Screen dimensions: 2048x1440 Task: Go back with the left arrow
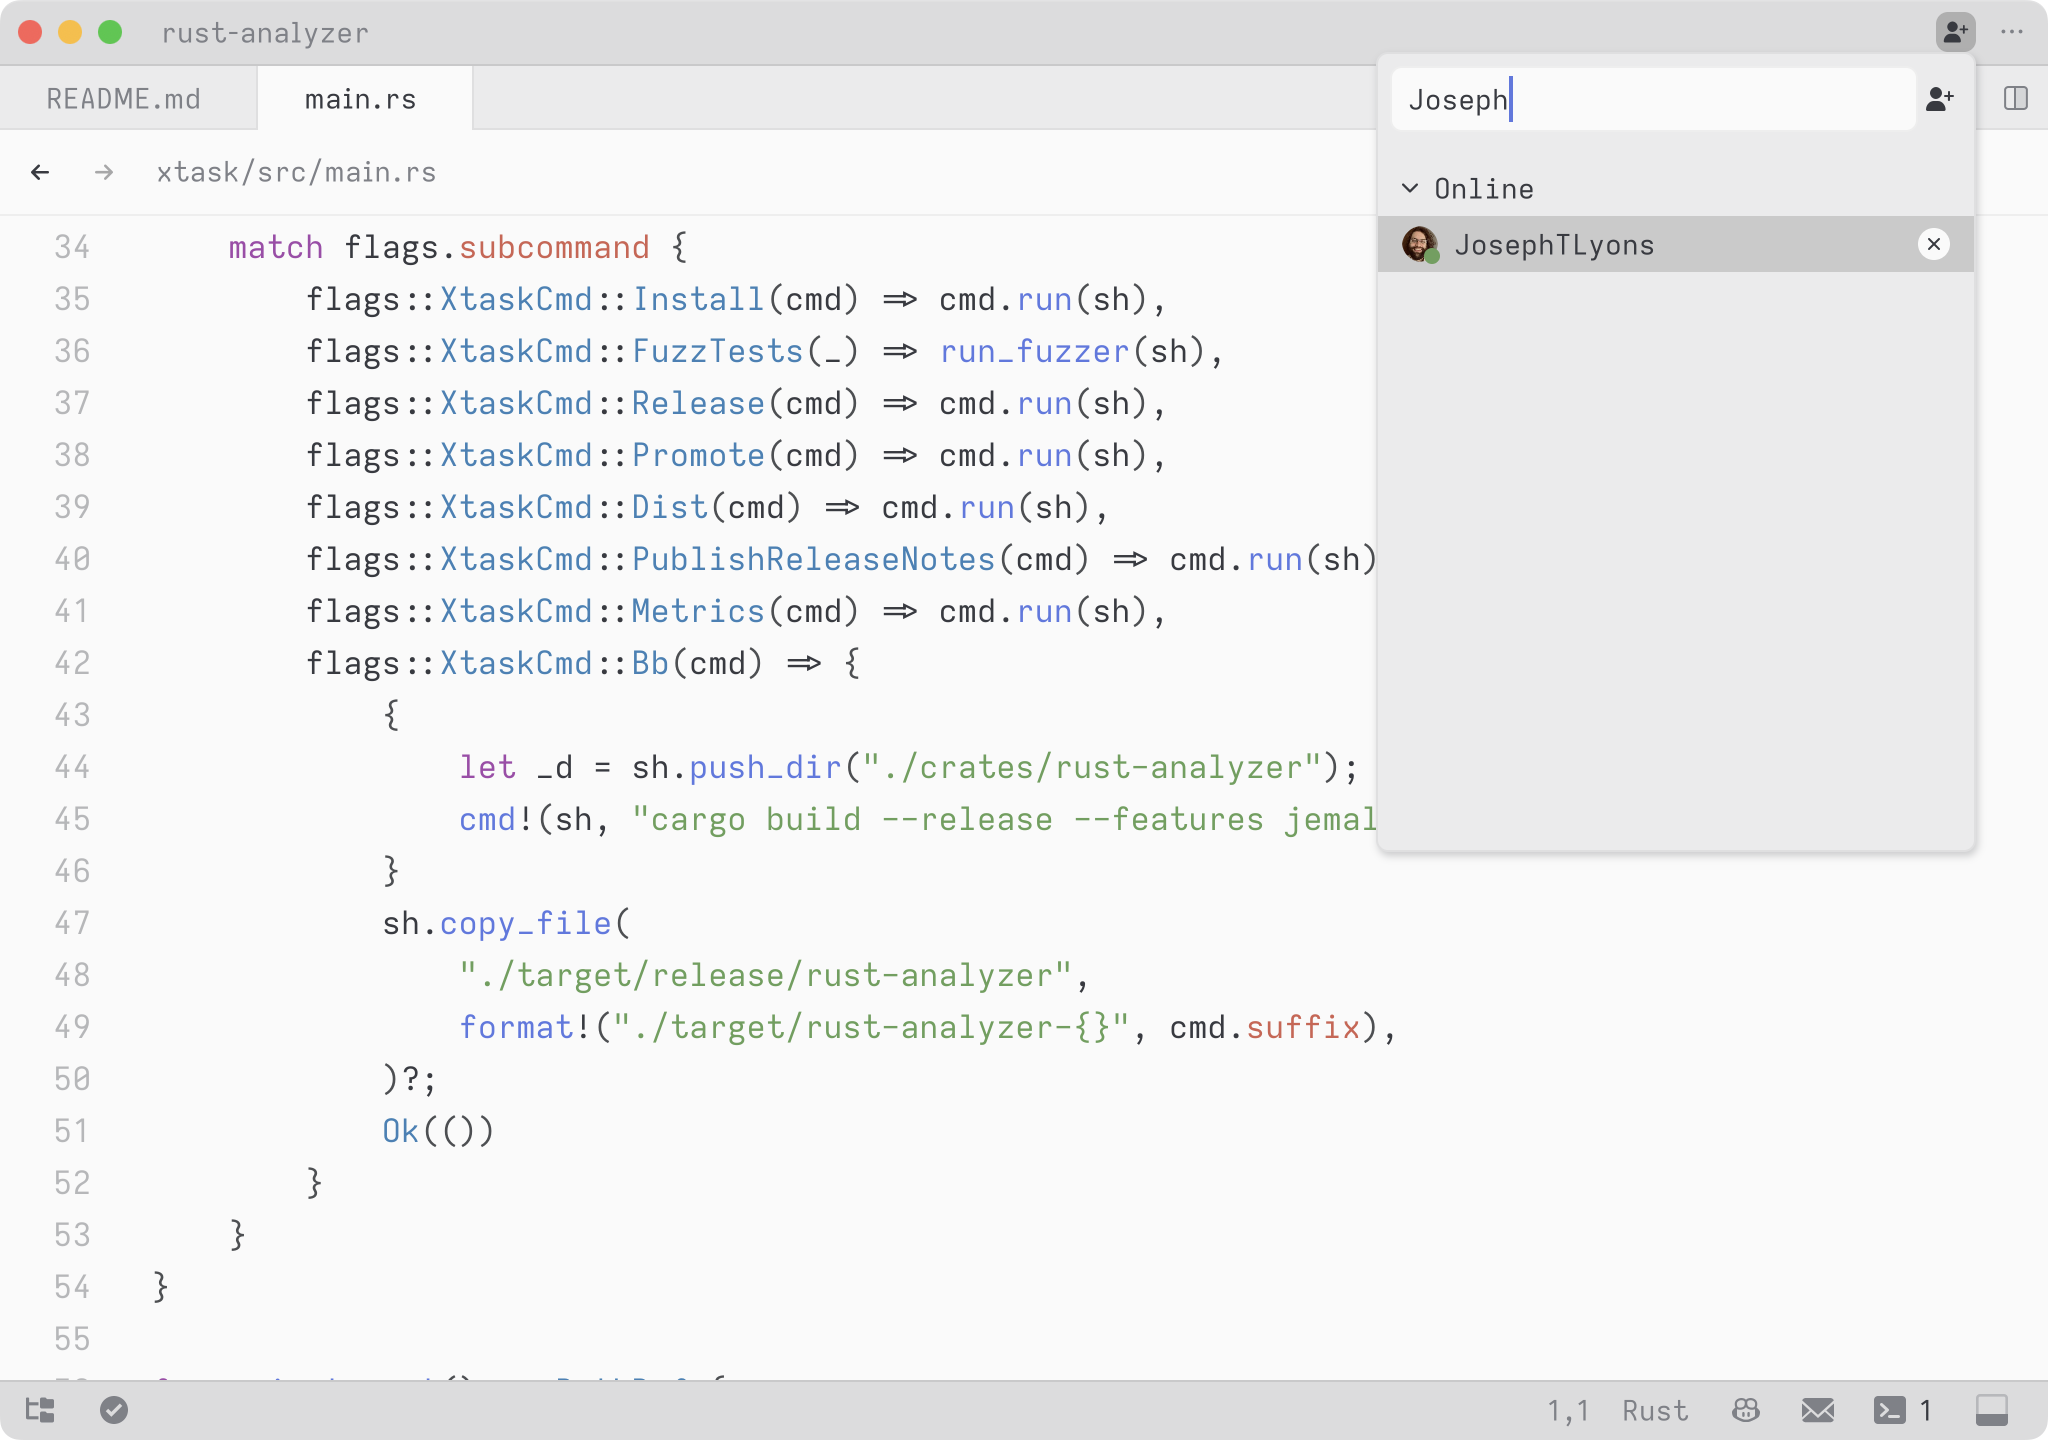tap(40, 172)
